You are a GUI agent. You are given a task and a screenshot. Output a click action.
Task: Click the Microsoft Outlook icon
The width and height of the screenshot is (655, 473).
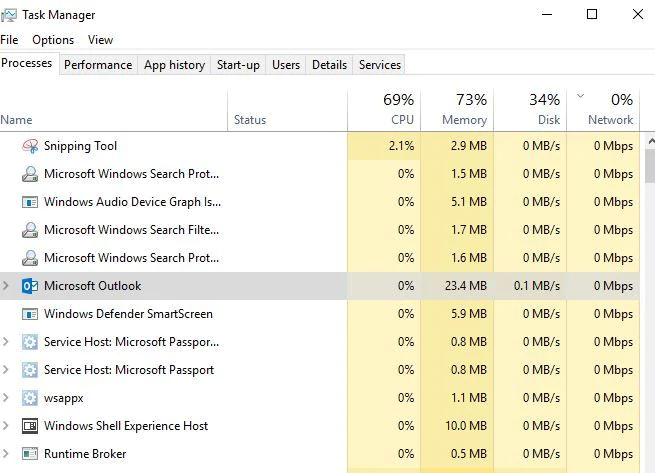[29, 286]
